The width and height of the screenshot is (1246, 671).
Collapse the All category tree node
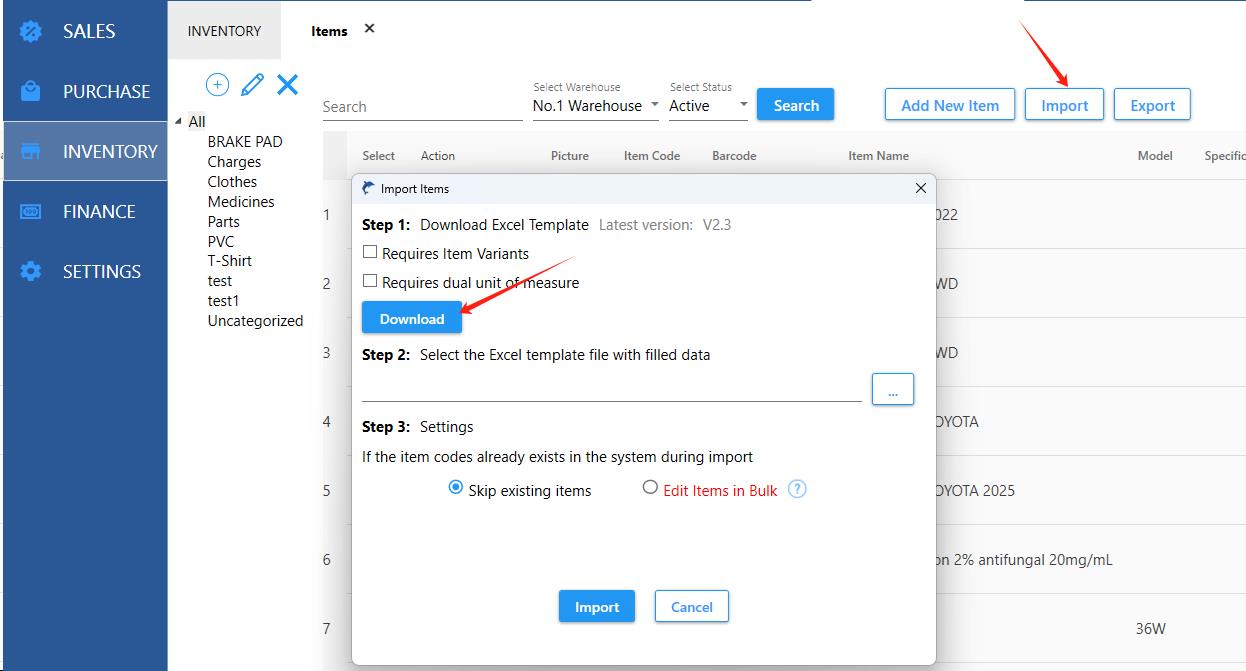(x=179, y=122)
